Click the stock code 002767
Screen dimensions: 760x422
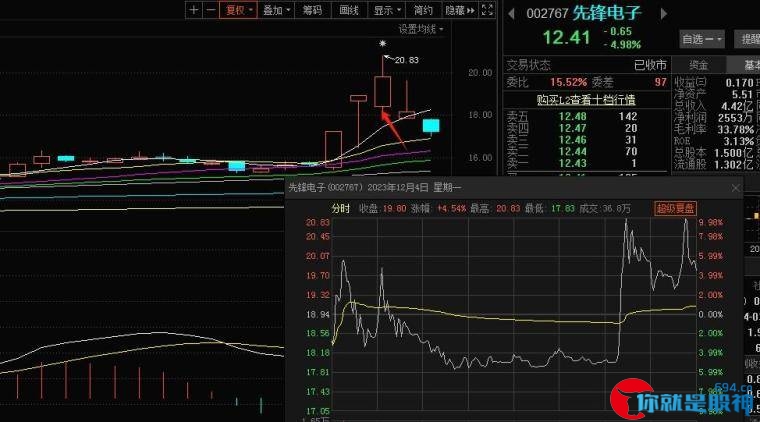(547, 14)
